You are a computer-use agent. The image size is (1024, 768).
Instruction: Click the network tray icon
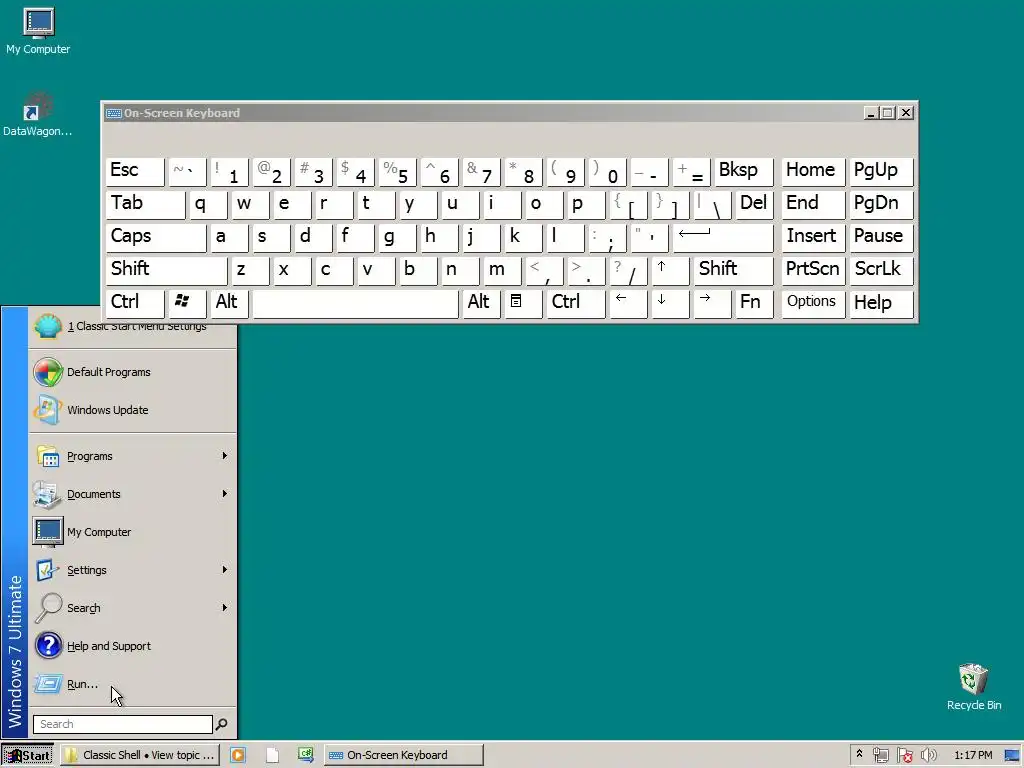point(880,756)
